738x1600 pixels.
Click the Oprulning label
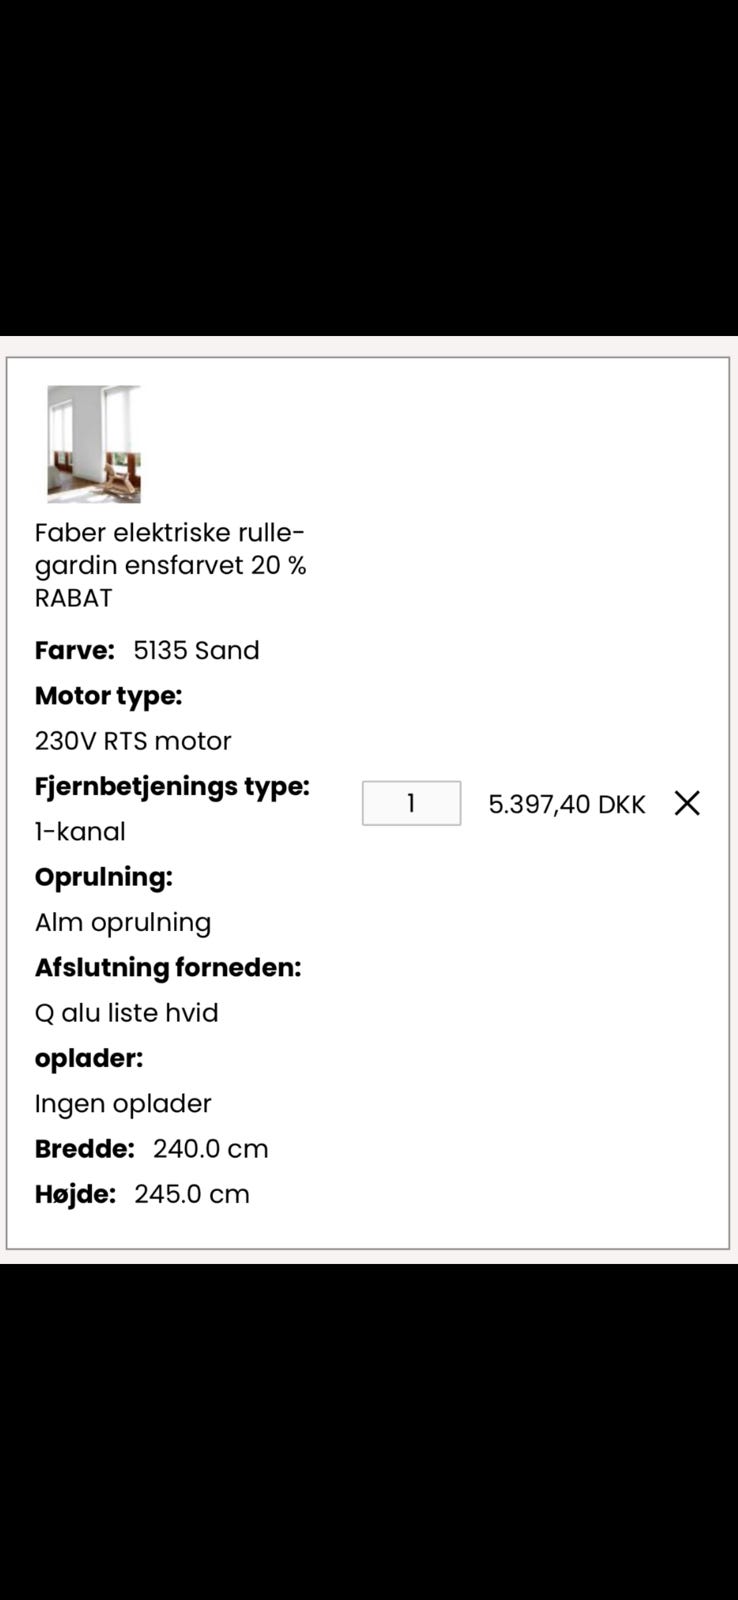pos(103,877)
